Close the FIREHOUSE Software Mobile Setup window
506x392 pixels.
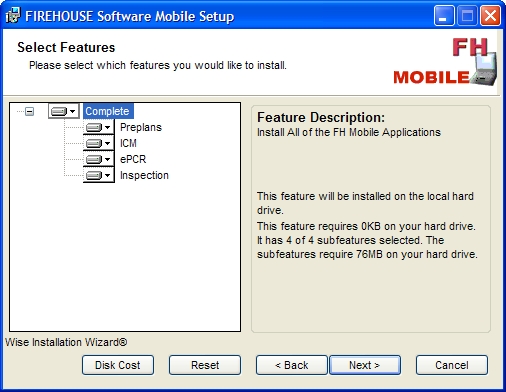490,16
